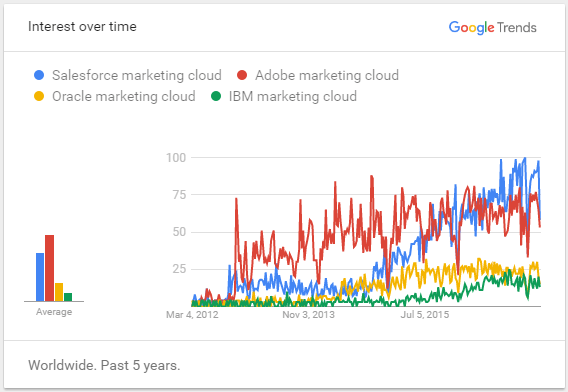The image size is (568, 392).
Task: Click the green average bar
Action: [x=68, y=297]
